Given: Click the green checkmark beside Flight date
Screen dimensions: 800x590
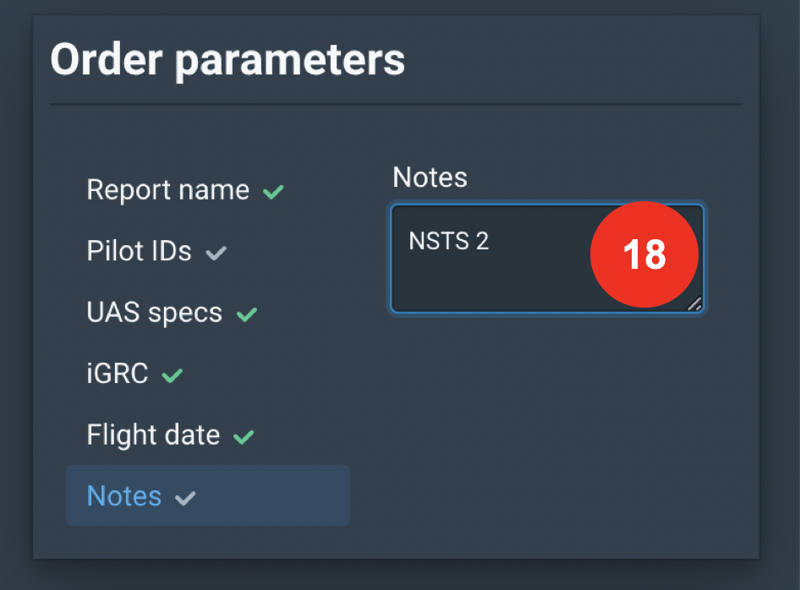Looking at the screenshot, I should [x=243, y=437].
